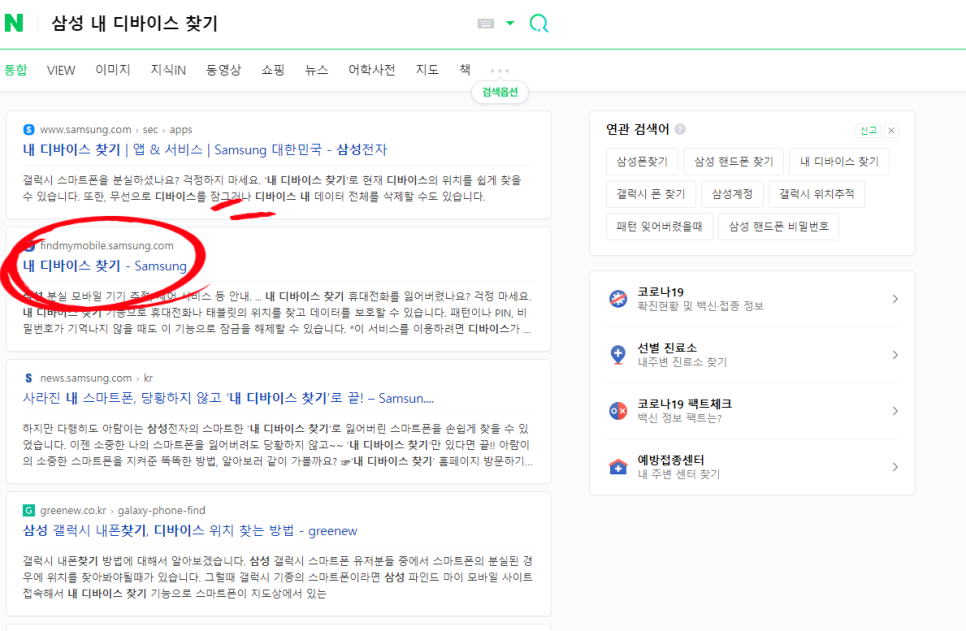Select related search 삼성 핸드폰 찾기

(733, 161)
